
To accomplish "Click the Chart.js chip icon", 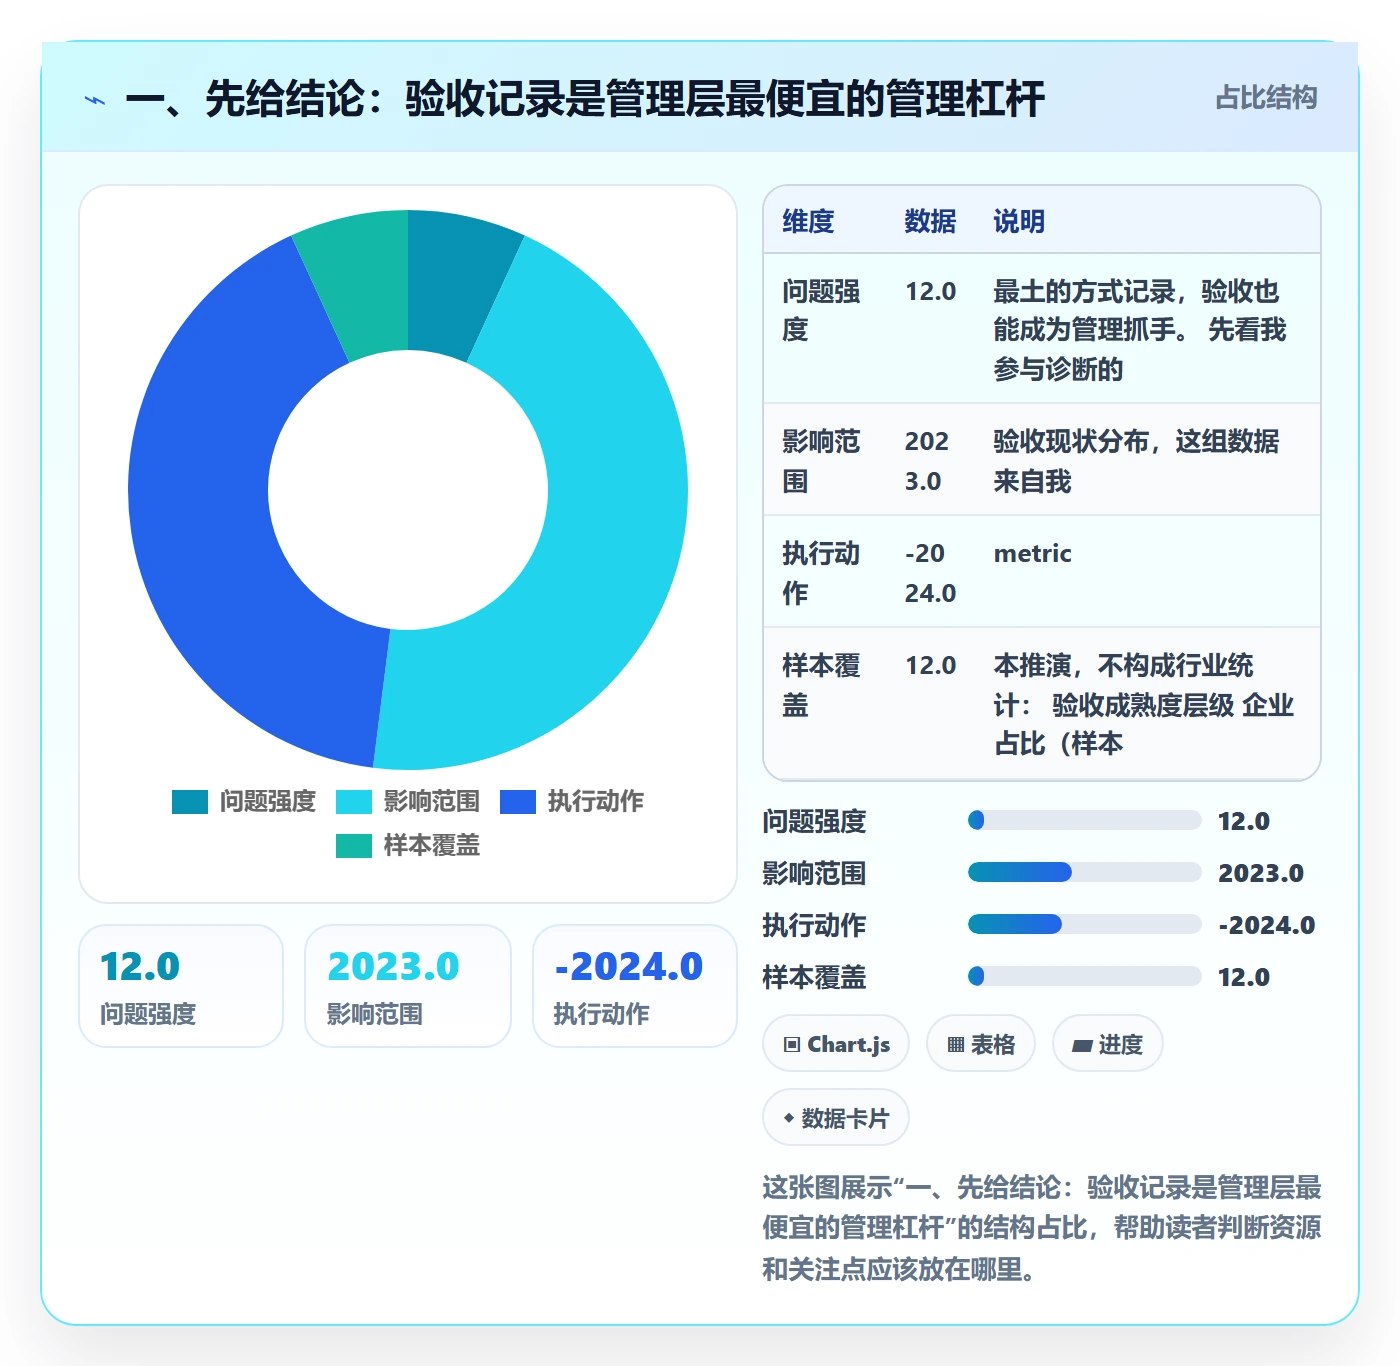I will (792, 1045).
